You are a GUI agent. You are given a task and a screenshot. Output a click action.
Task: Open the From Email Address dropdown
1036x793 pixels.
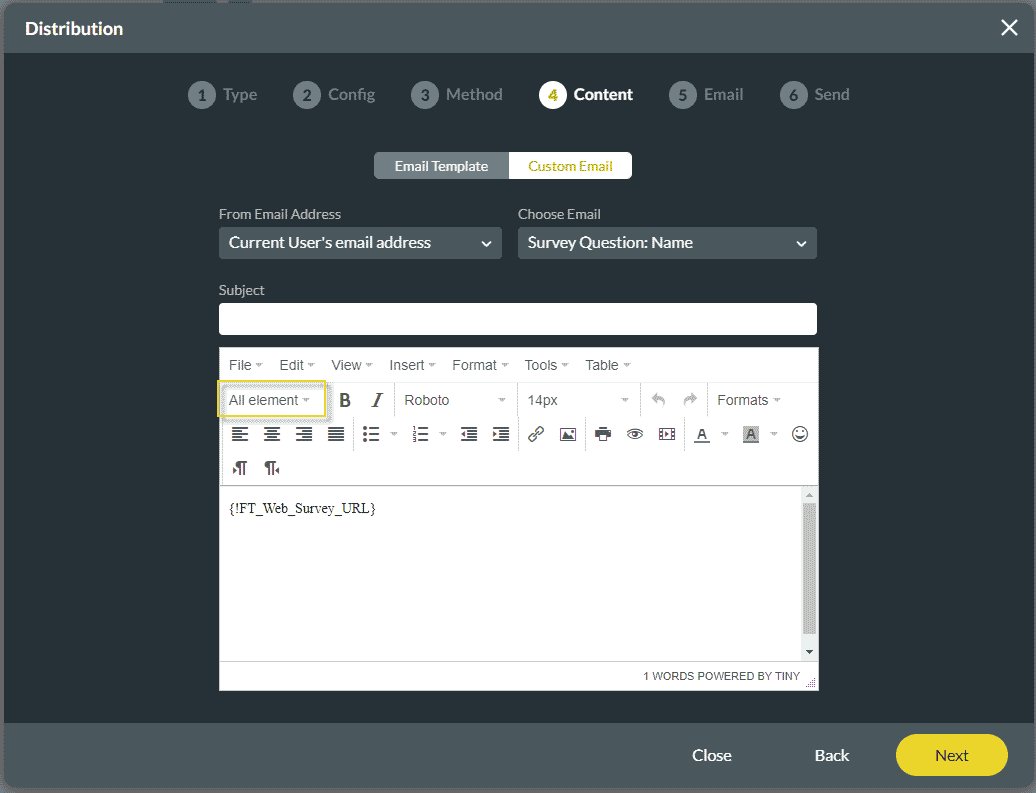click(360, 243)
